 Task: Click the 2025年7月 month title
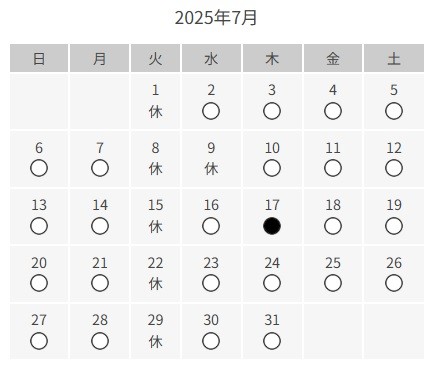coord(216,18)
